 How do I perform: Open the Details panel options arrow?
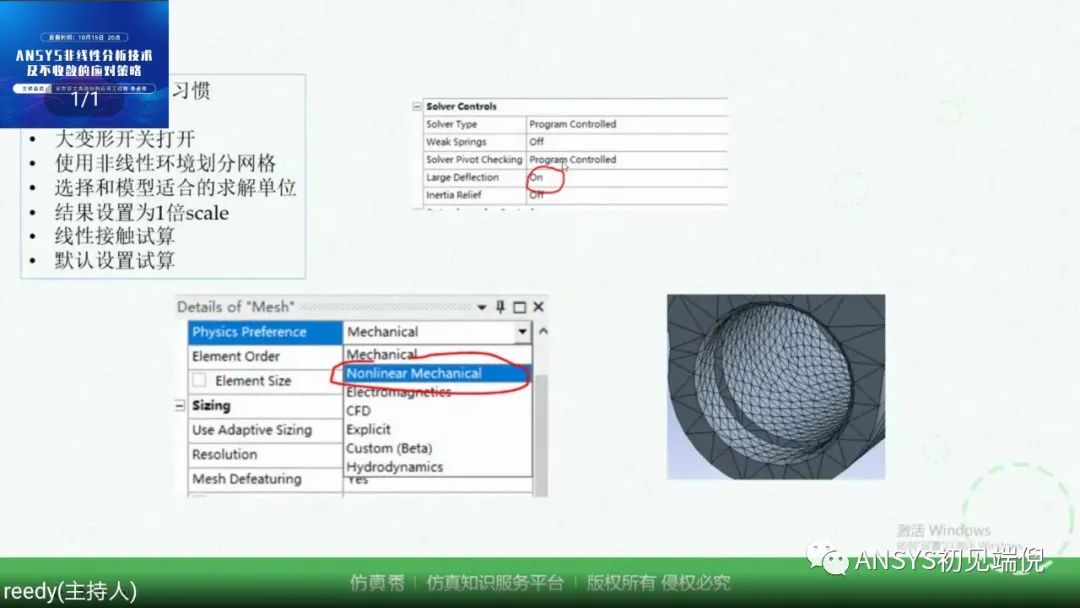click(x=481, y=307)
